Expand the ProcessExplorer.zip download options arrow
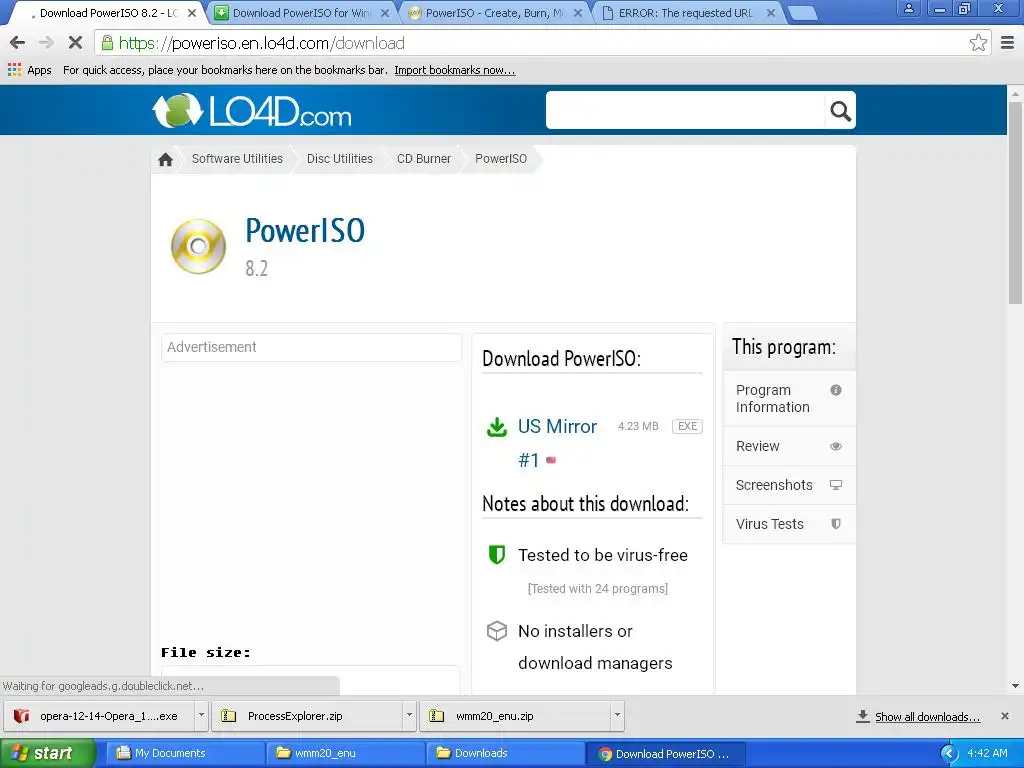The image size is (1024, 768). (409, 715)
